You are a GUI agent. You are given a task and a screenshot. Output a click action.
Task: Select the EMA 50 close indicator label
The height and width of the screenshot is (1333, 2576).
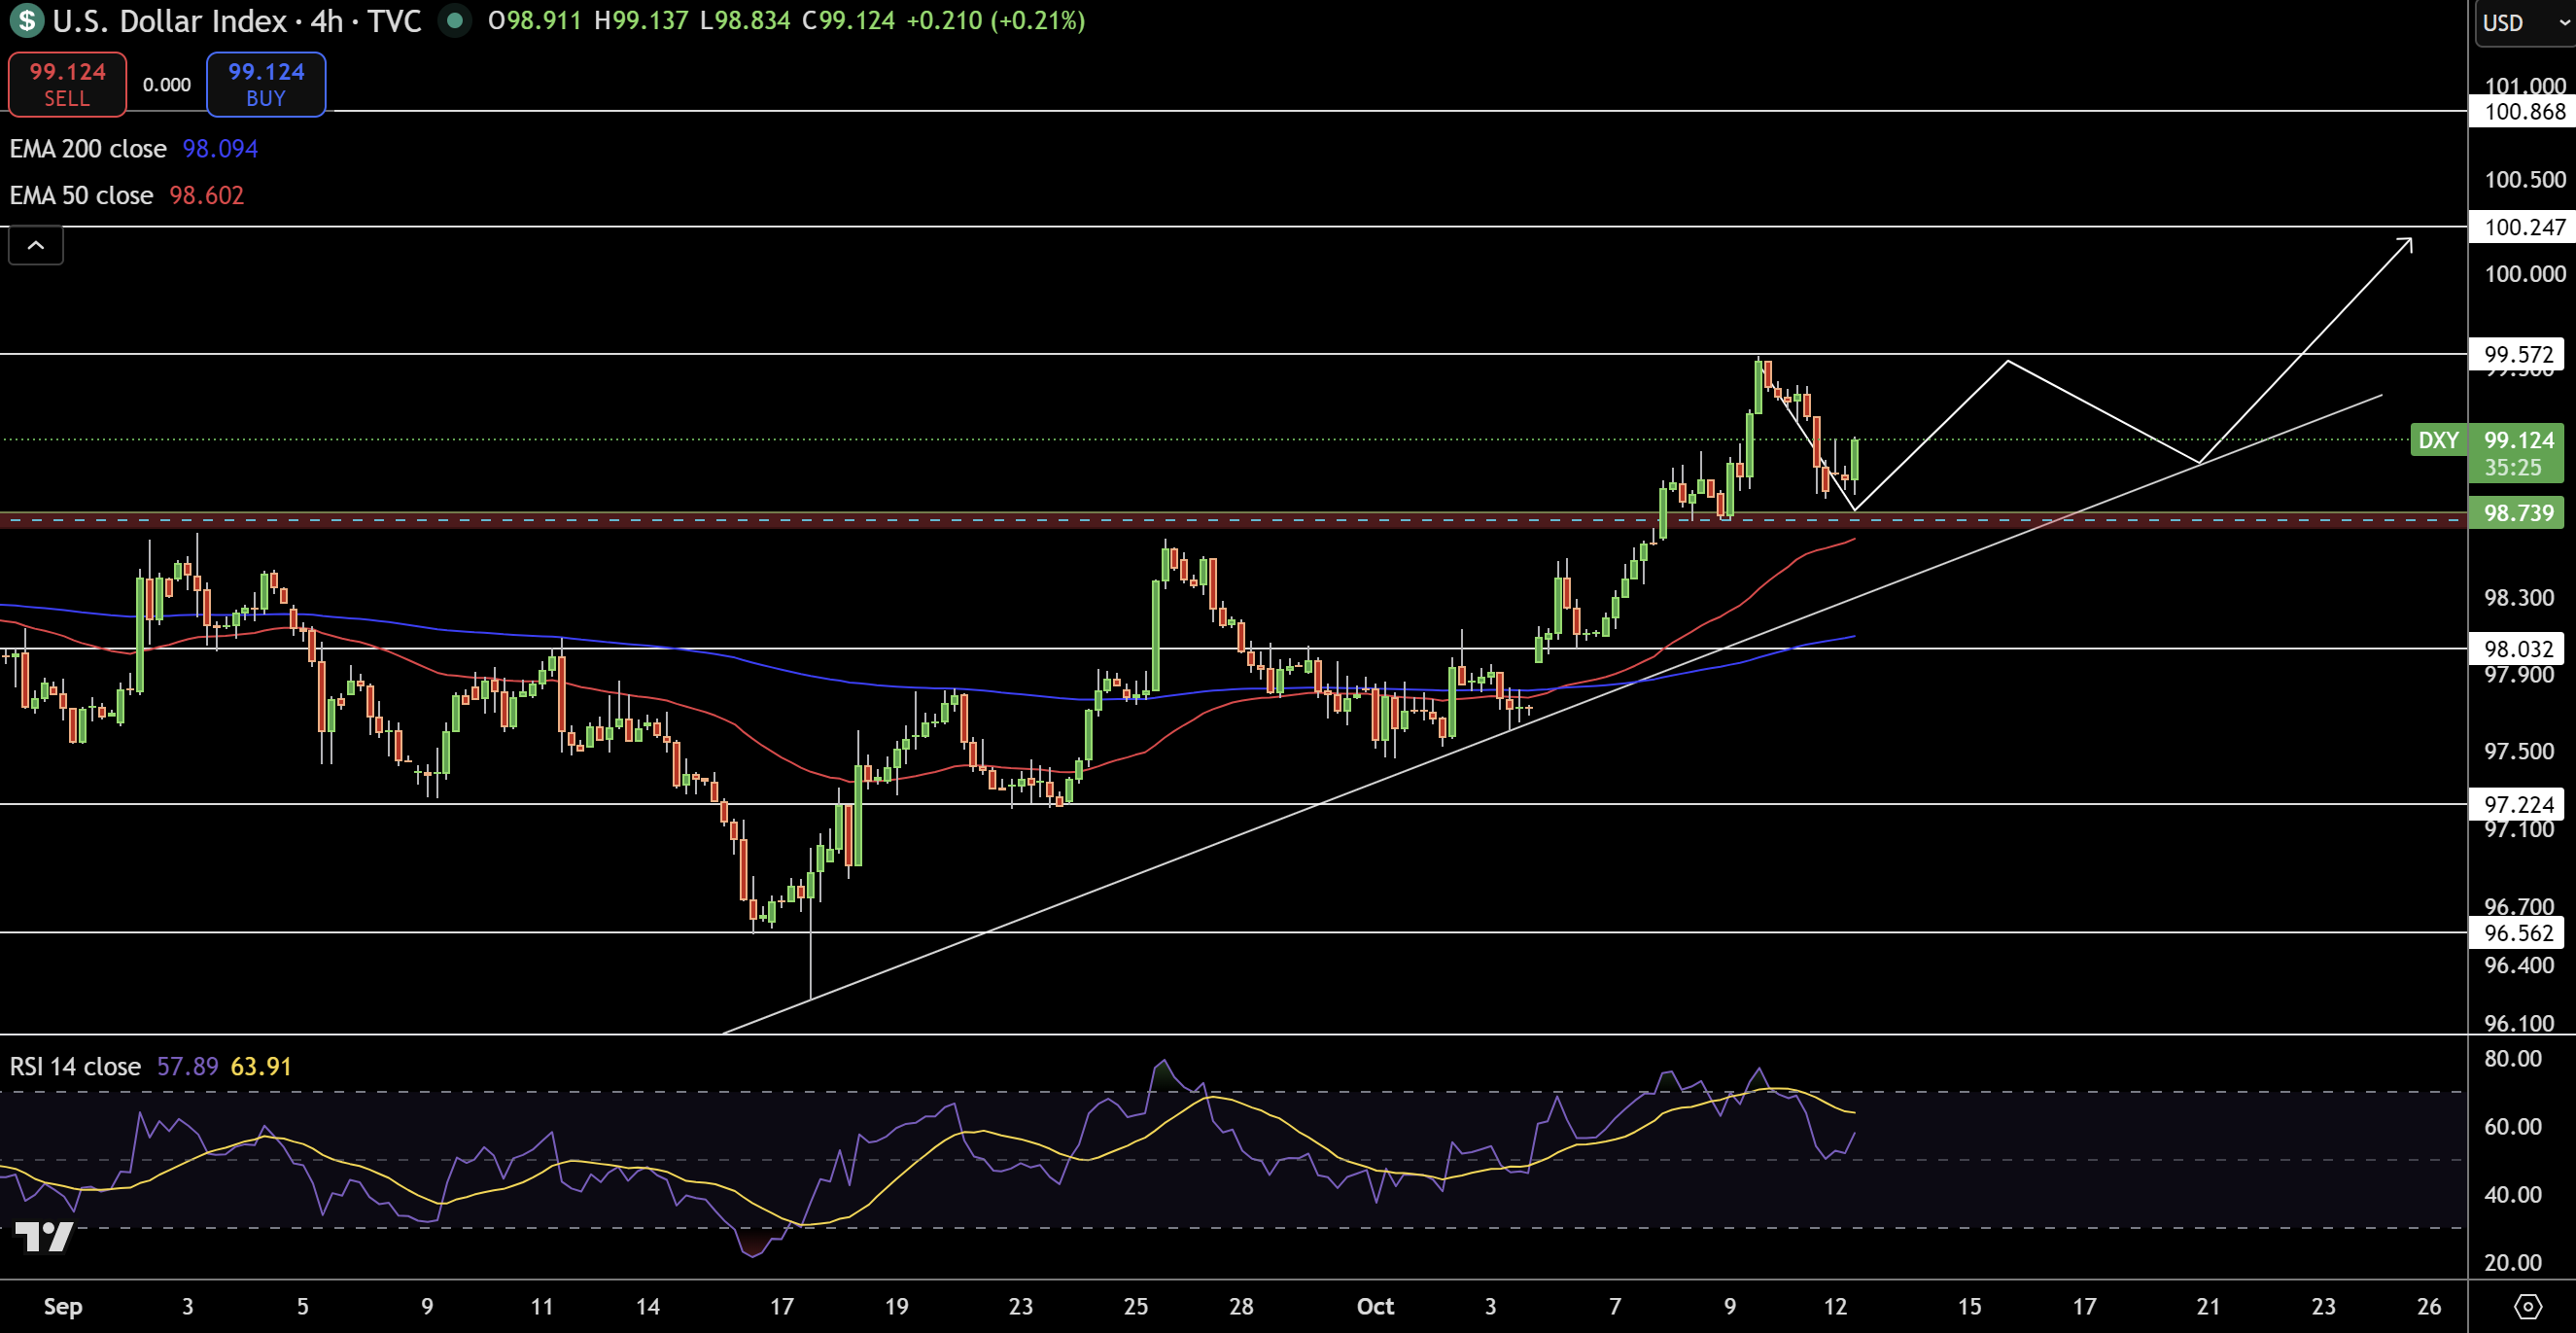click(x=81, y=195)
